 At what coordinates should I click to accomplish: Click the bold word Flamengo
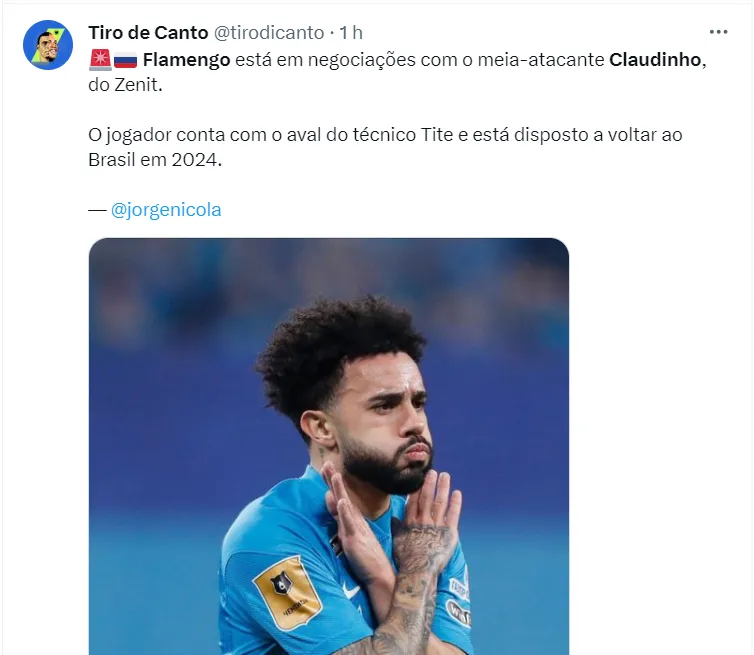187,60
